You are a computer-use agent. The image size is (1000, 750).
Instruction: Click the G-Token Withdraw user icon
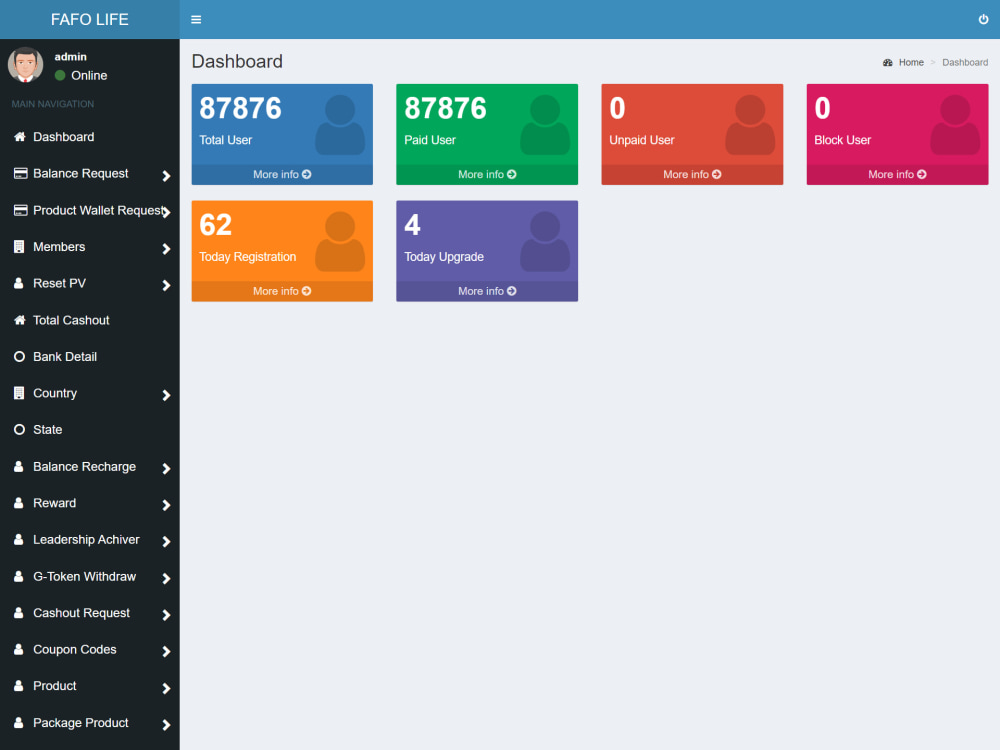pos(19,576)
